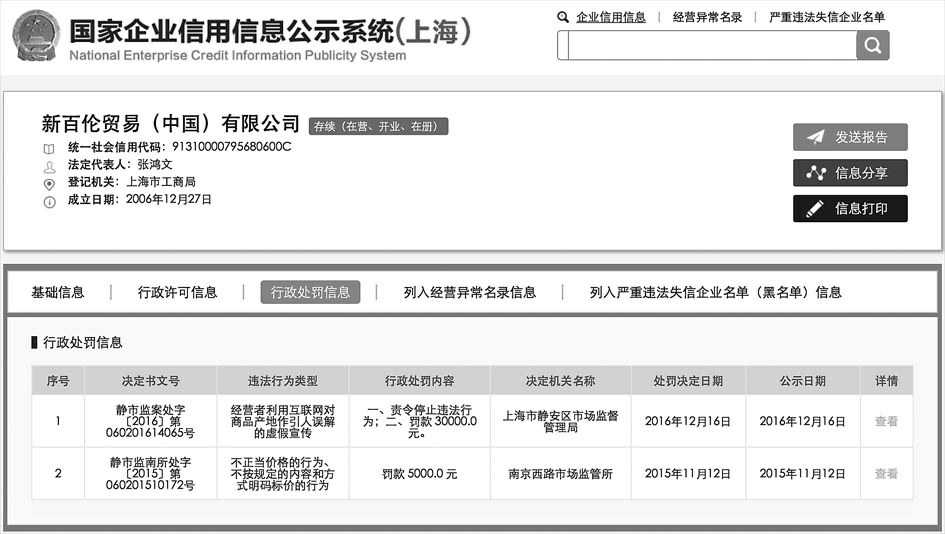Image resolution: width=945 pixels, height=534 pixels.
Task: Select the 行政处罚信息 tab
Action: 310,292
